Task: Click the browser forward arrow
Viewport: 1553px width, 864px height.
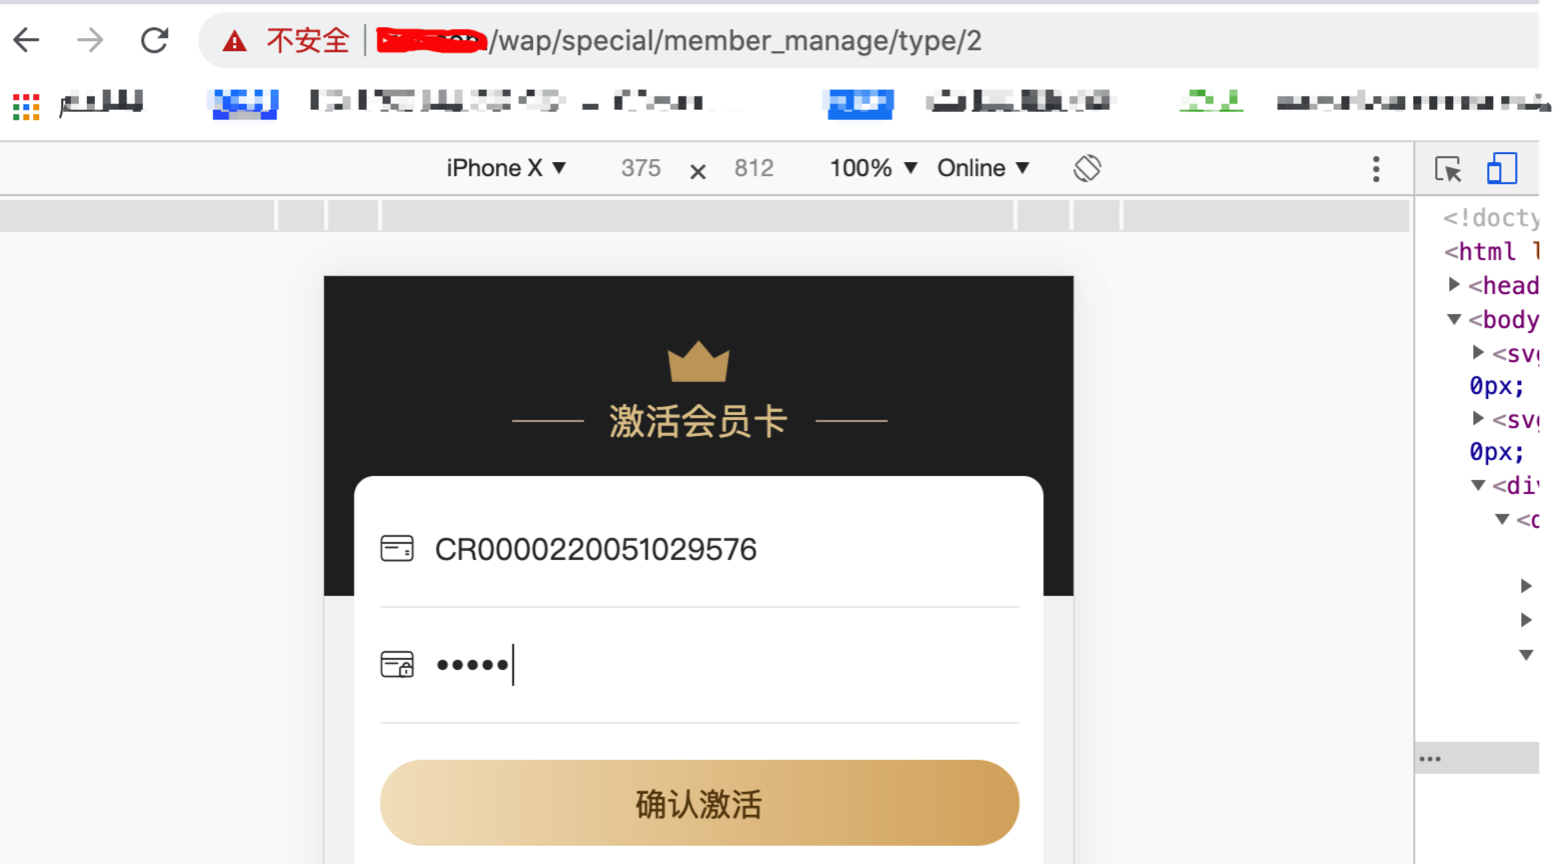Action: point(90,40)
